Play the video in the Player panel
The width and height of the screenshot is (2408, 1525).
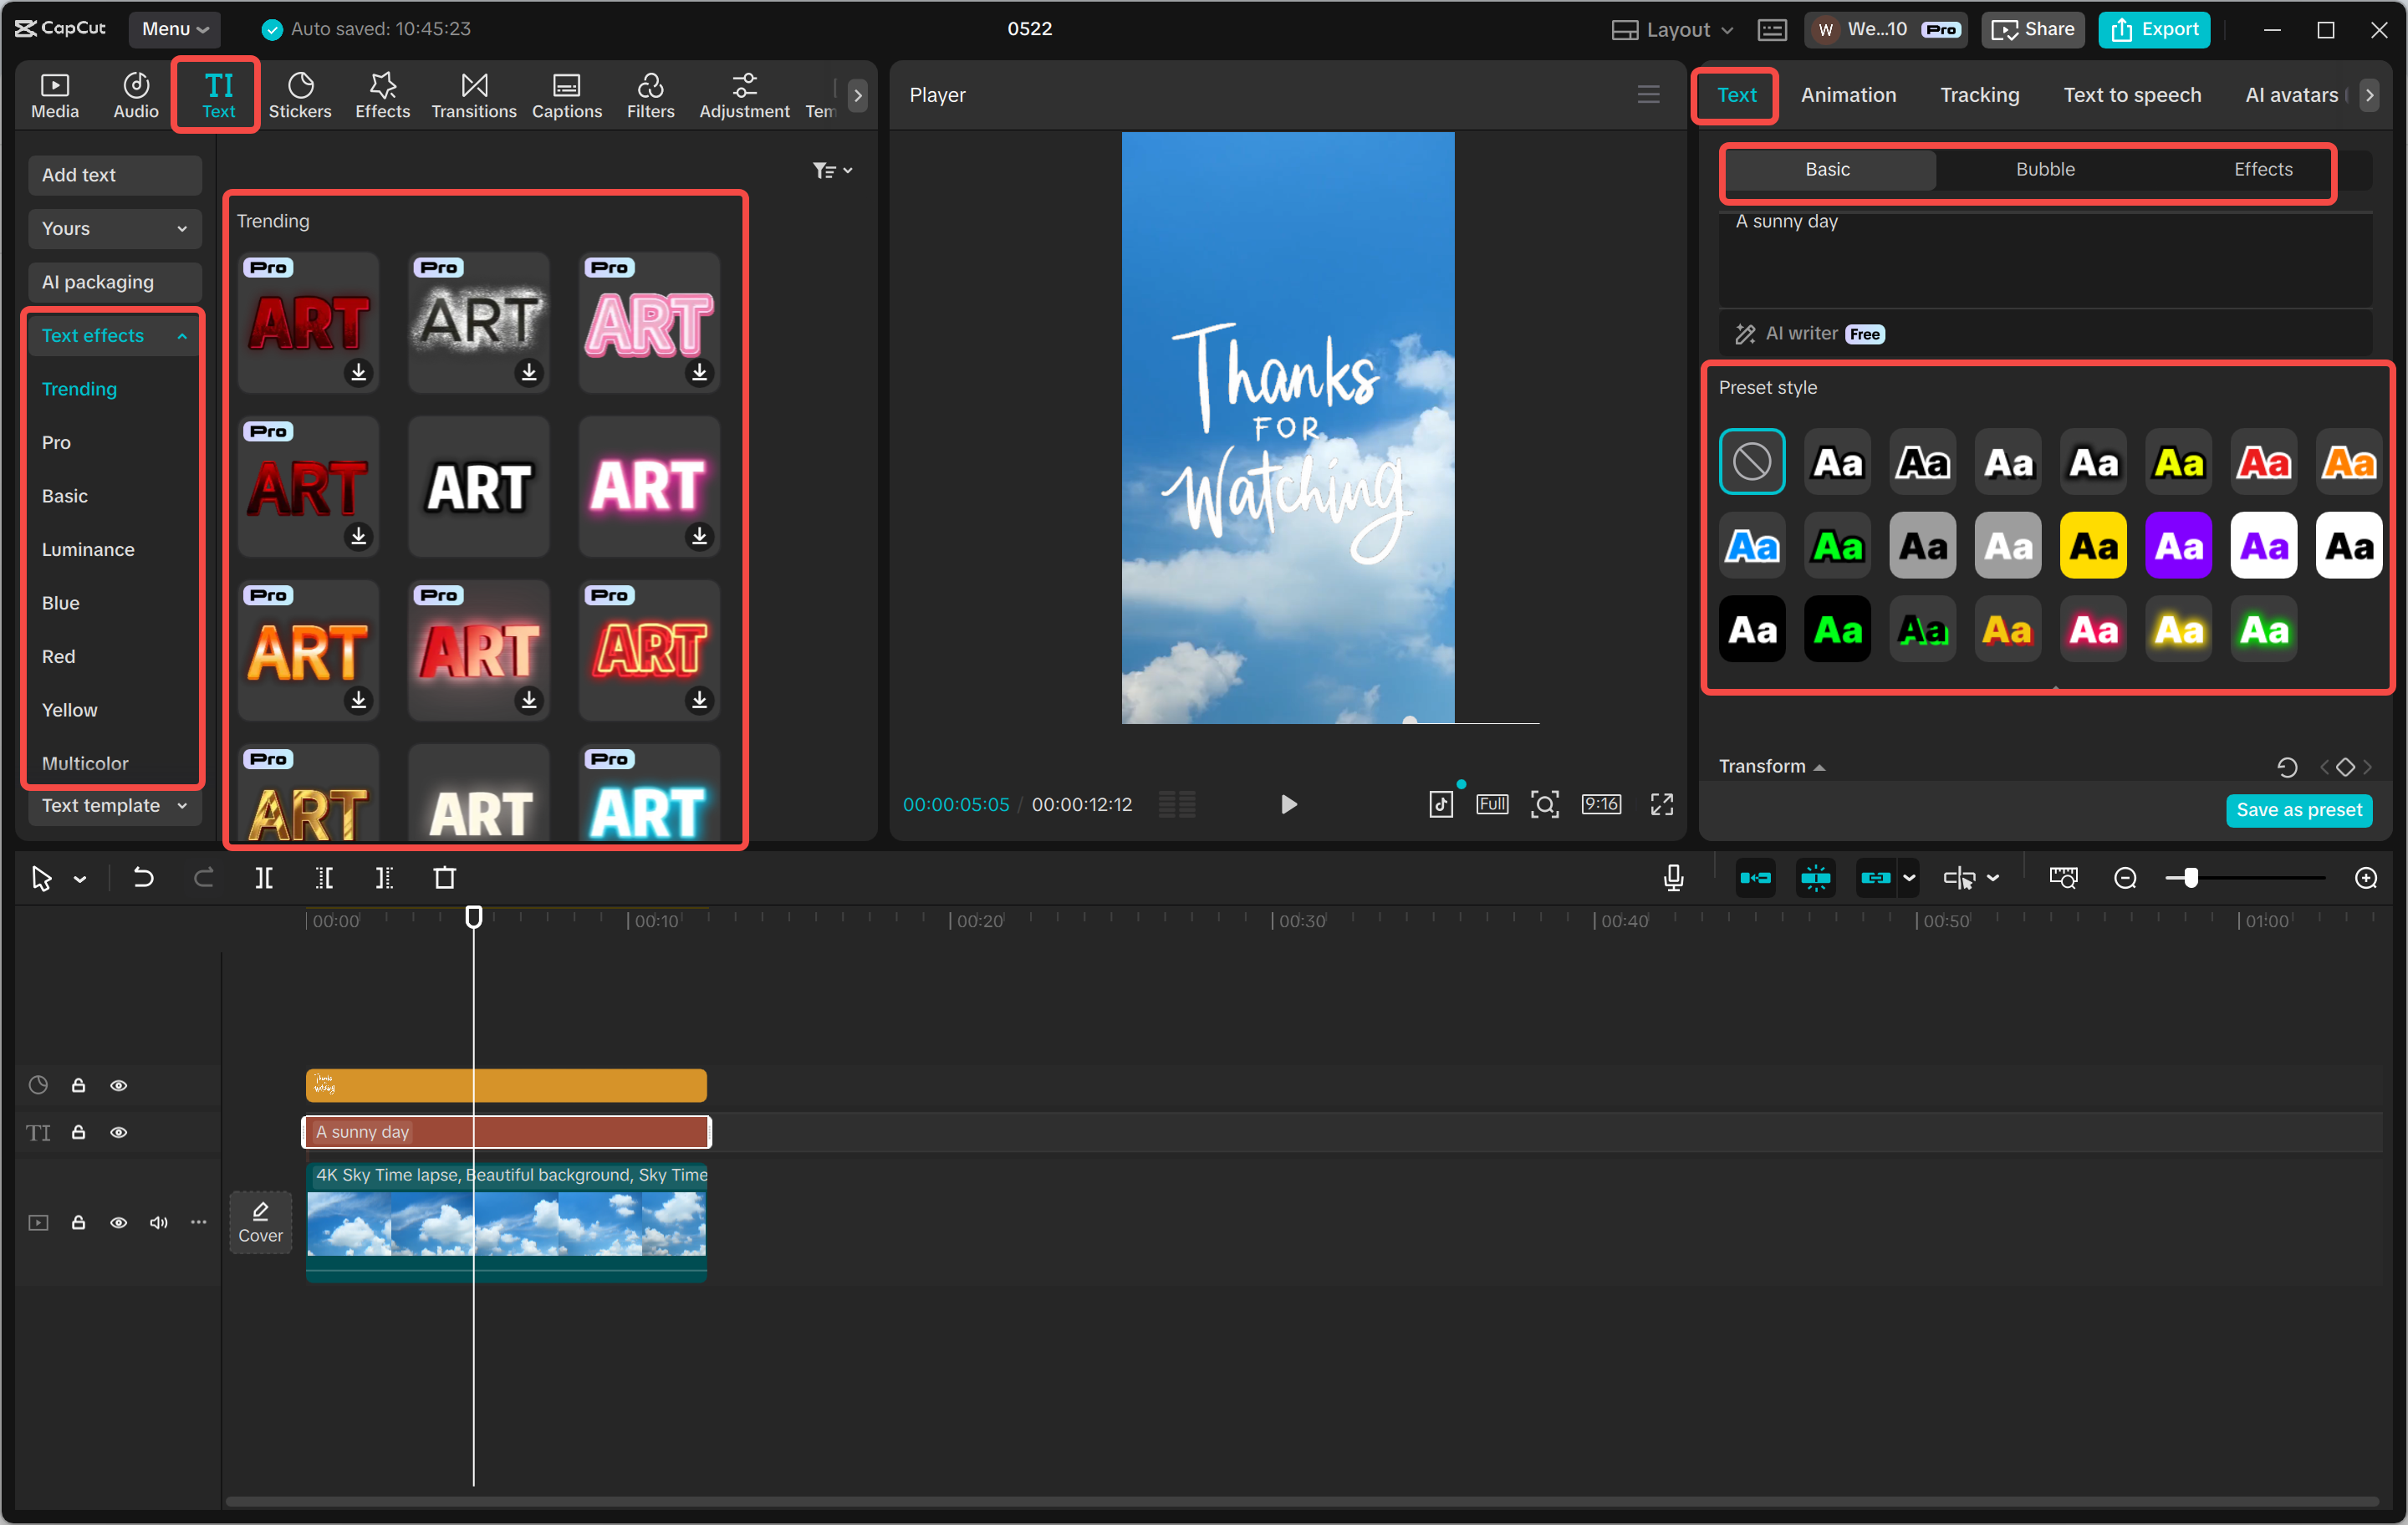pos(1288,803)
